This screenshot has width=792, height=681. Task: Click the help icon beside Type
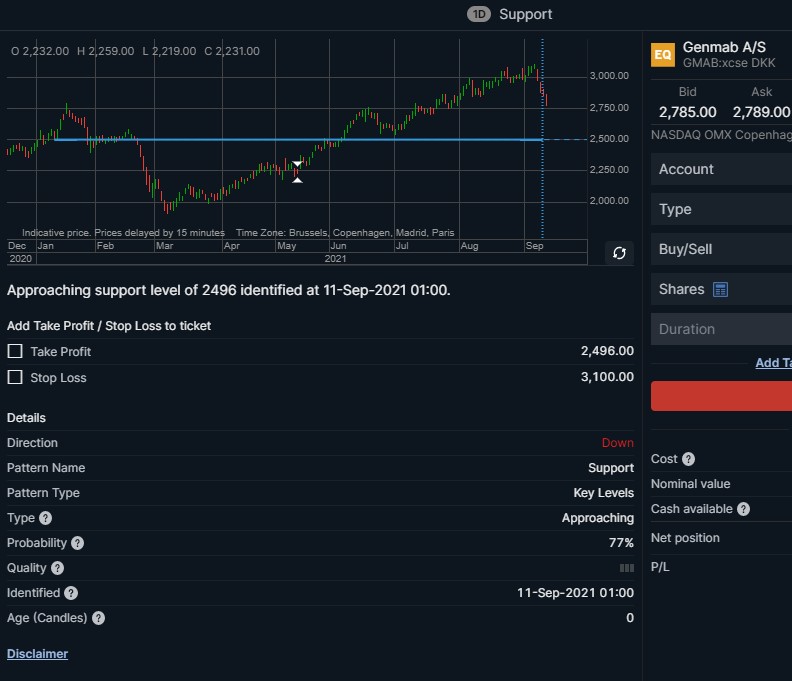click(45, 518)
